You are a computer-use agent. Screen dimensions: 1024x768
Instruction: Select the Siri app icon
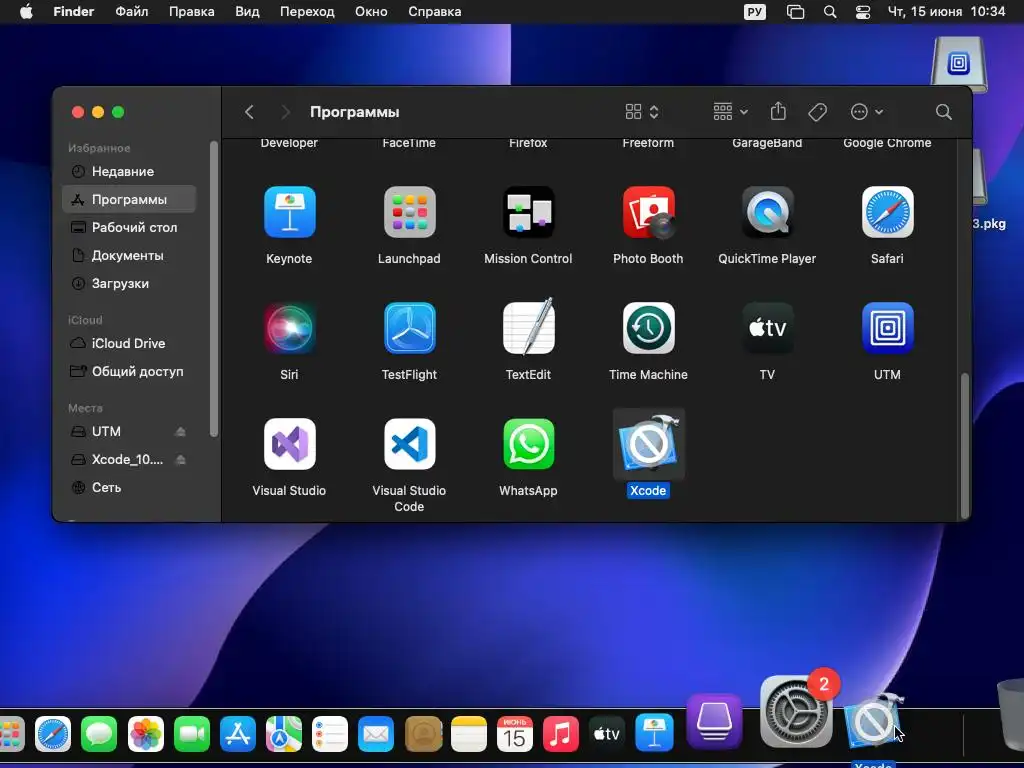[289, 328]
